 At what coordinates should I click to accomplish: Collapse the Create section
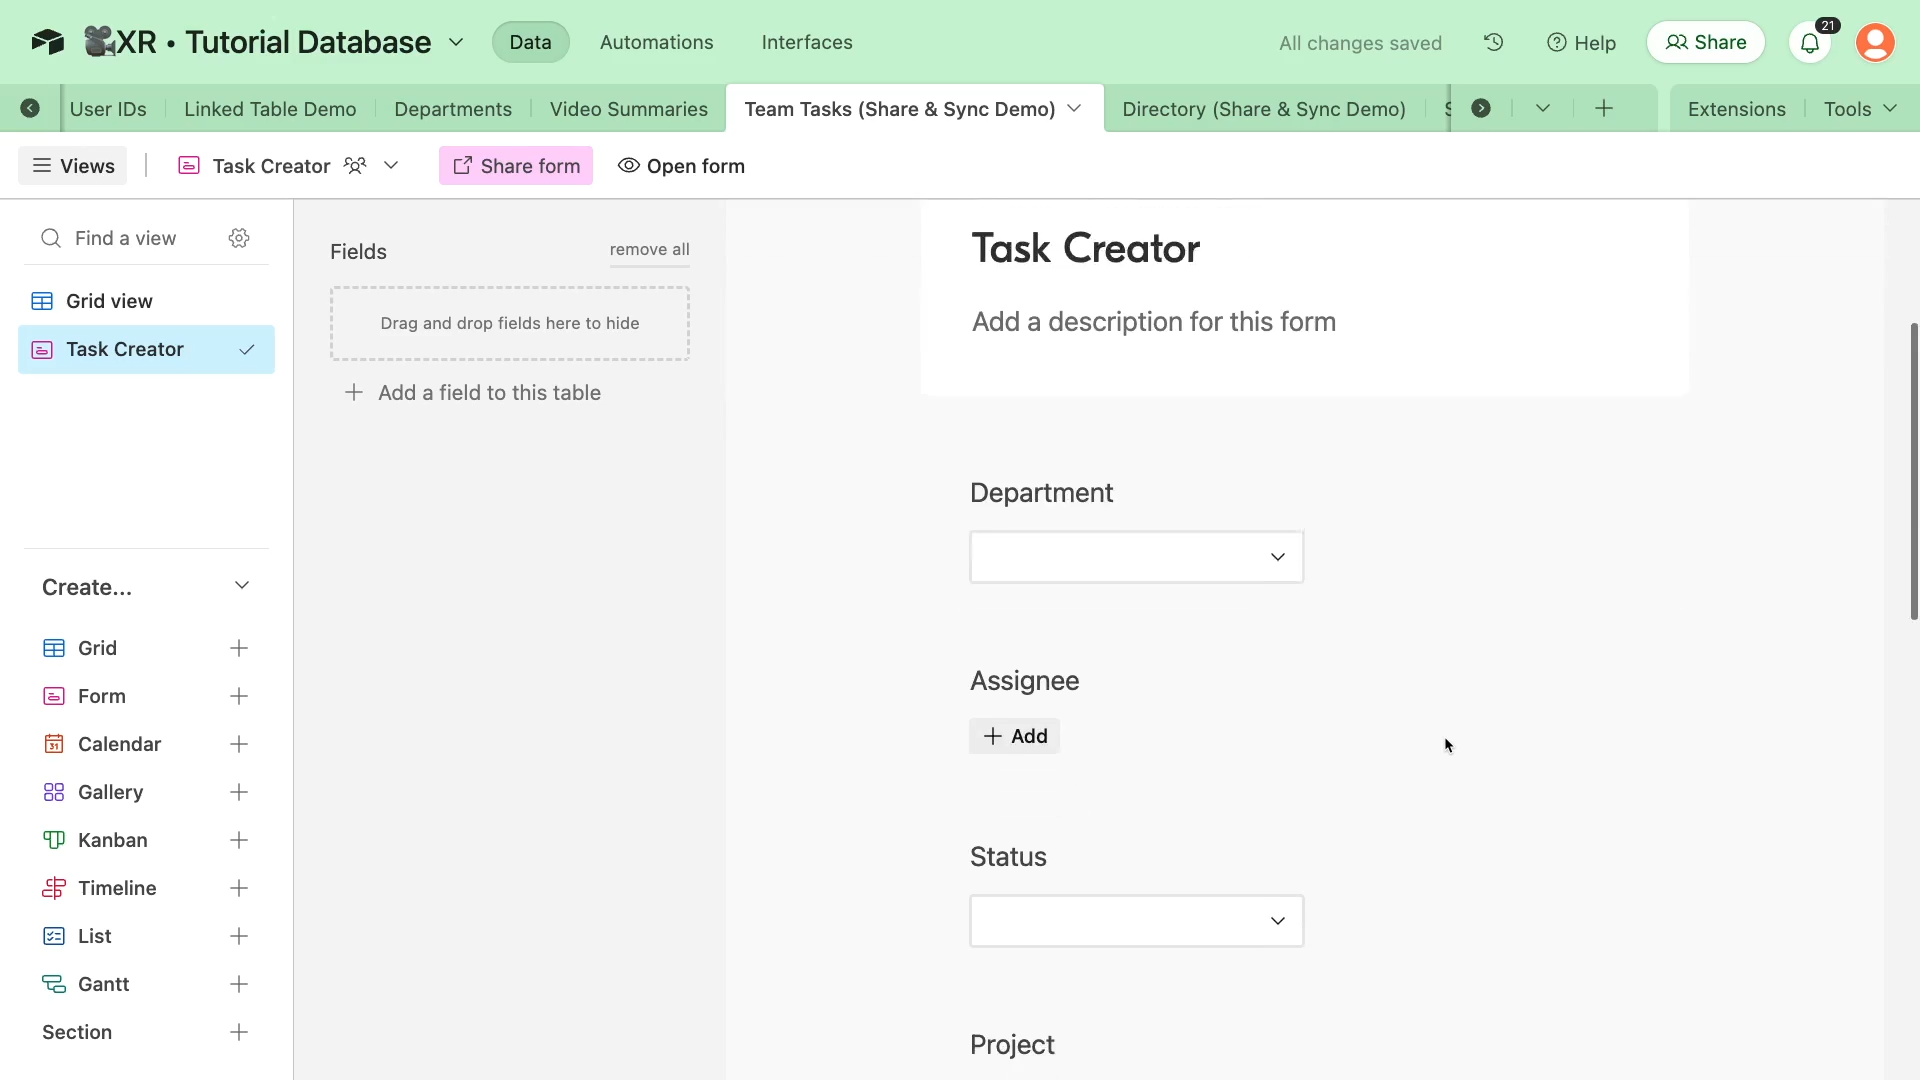[x=241, y=586]
